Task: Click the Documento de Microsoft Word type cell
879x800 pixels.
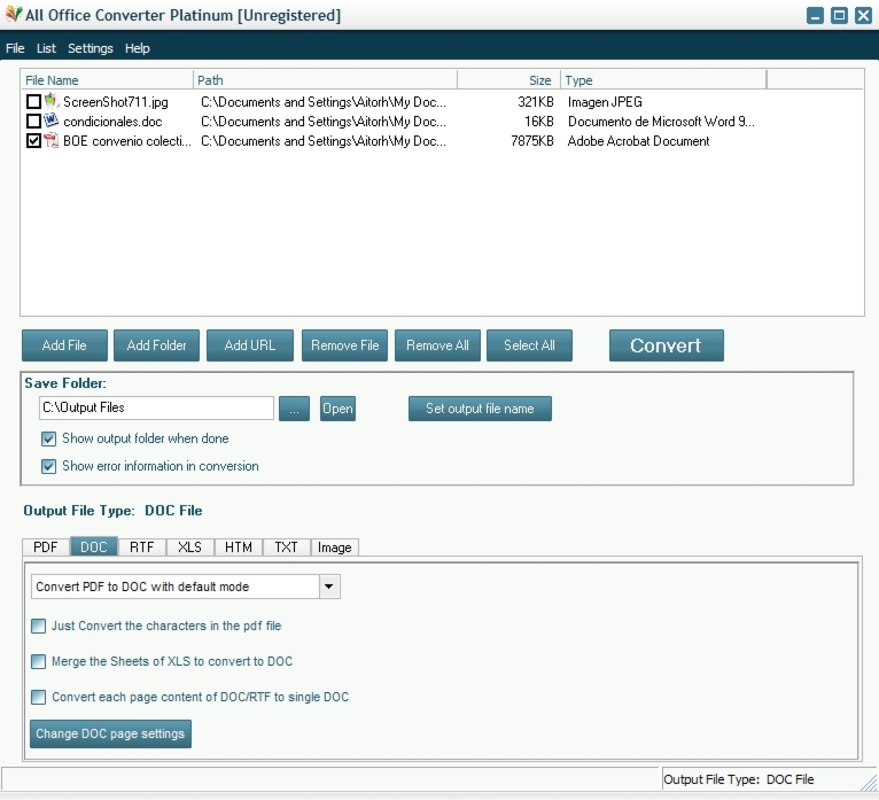Action: click(661, 122)
